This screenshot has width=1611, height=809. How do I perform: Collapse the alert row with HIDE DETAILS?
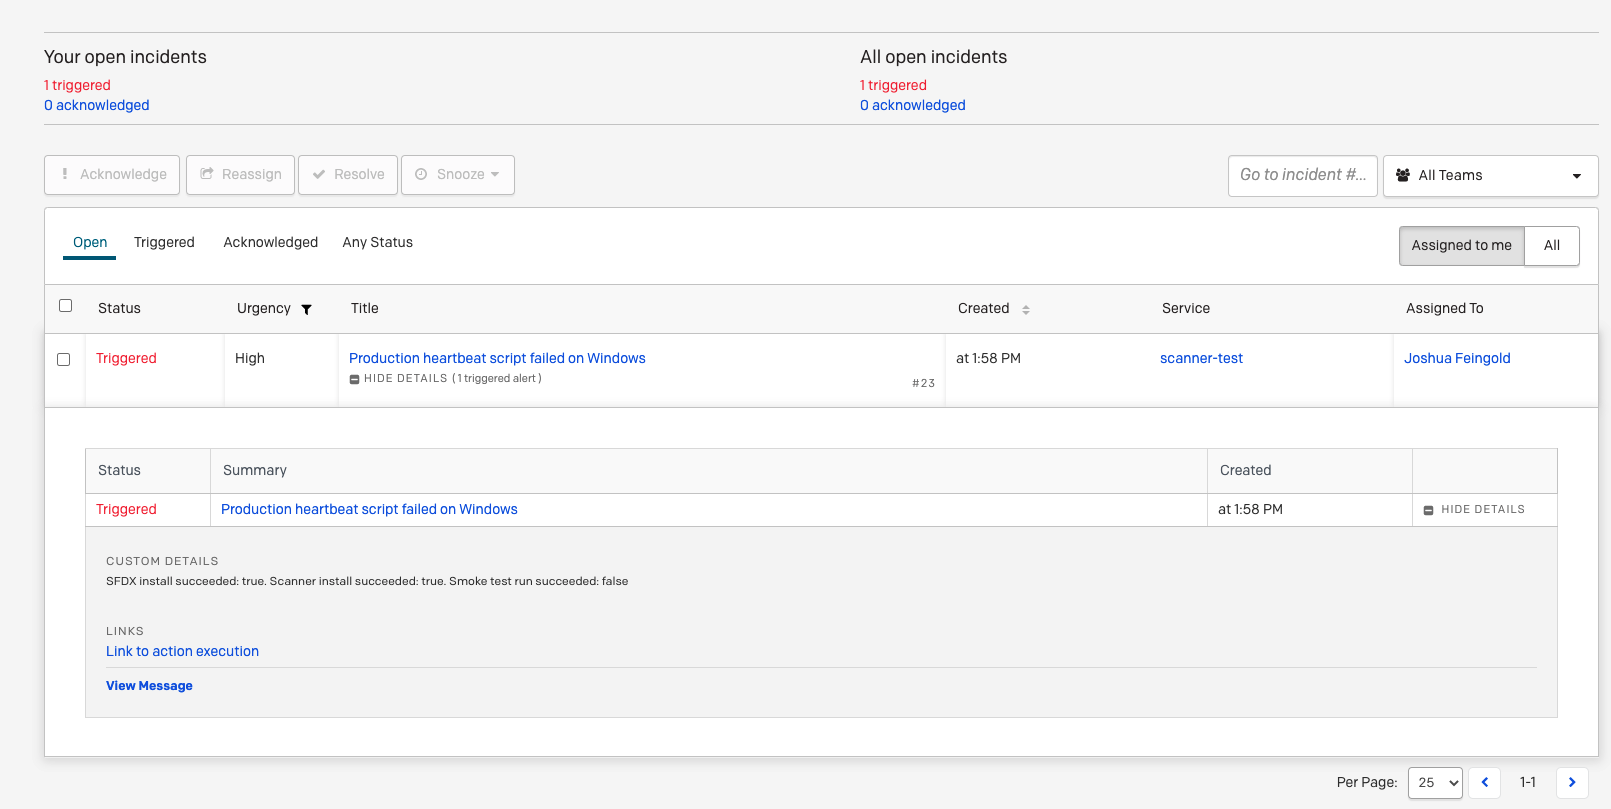pos(1475,510)
